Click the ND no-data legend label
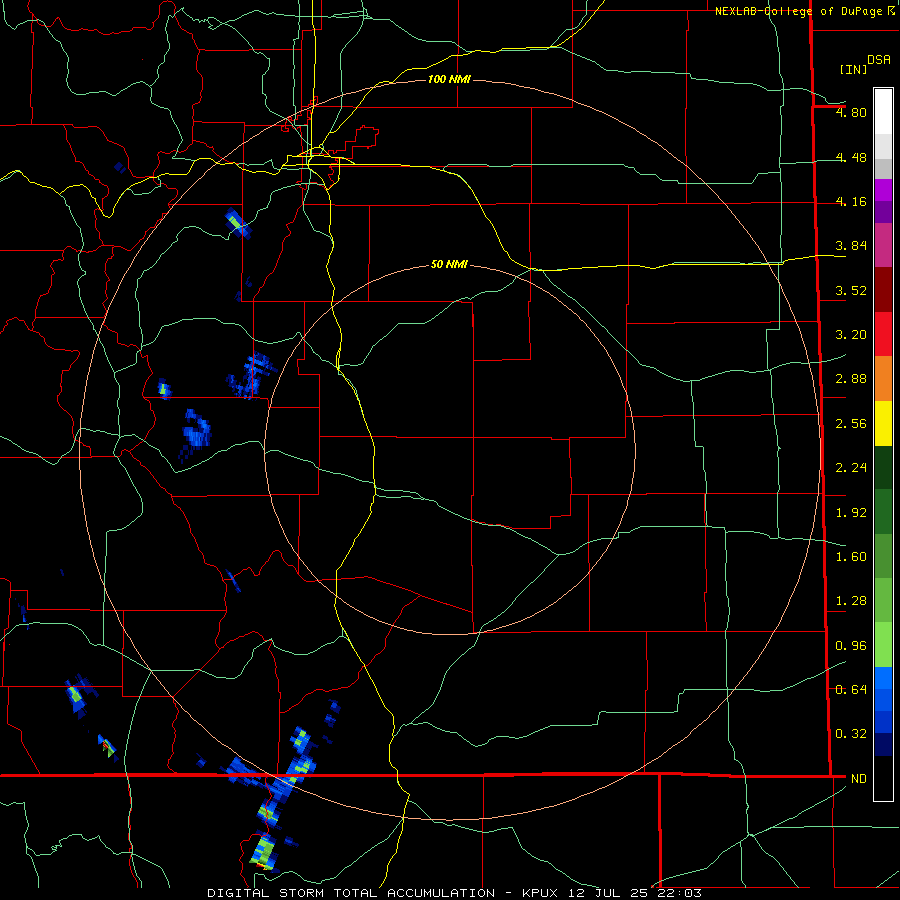This screenshot has width=900, height=900. tap(859, 779)
